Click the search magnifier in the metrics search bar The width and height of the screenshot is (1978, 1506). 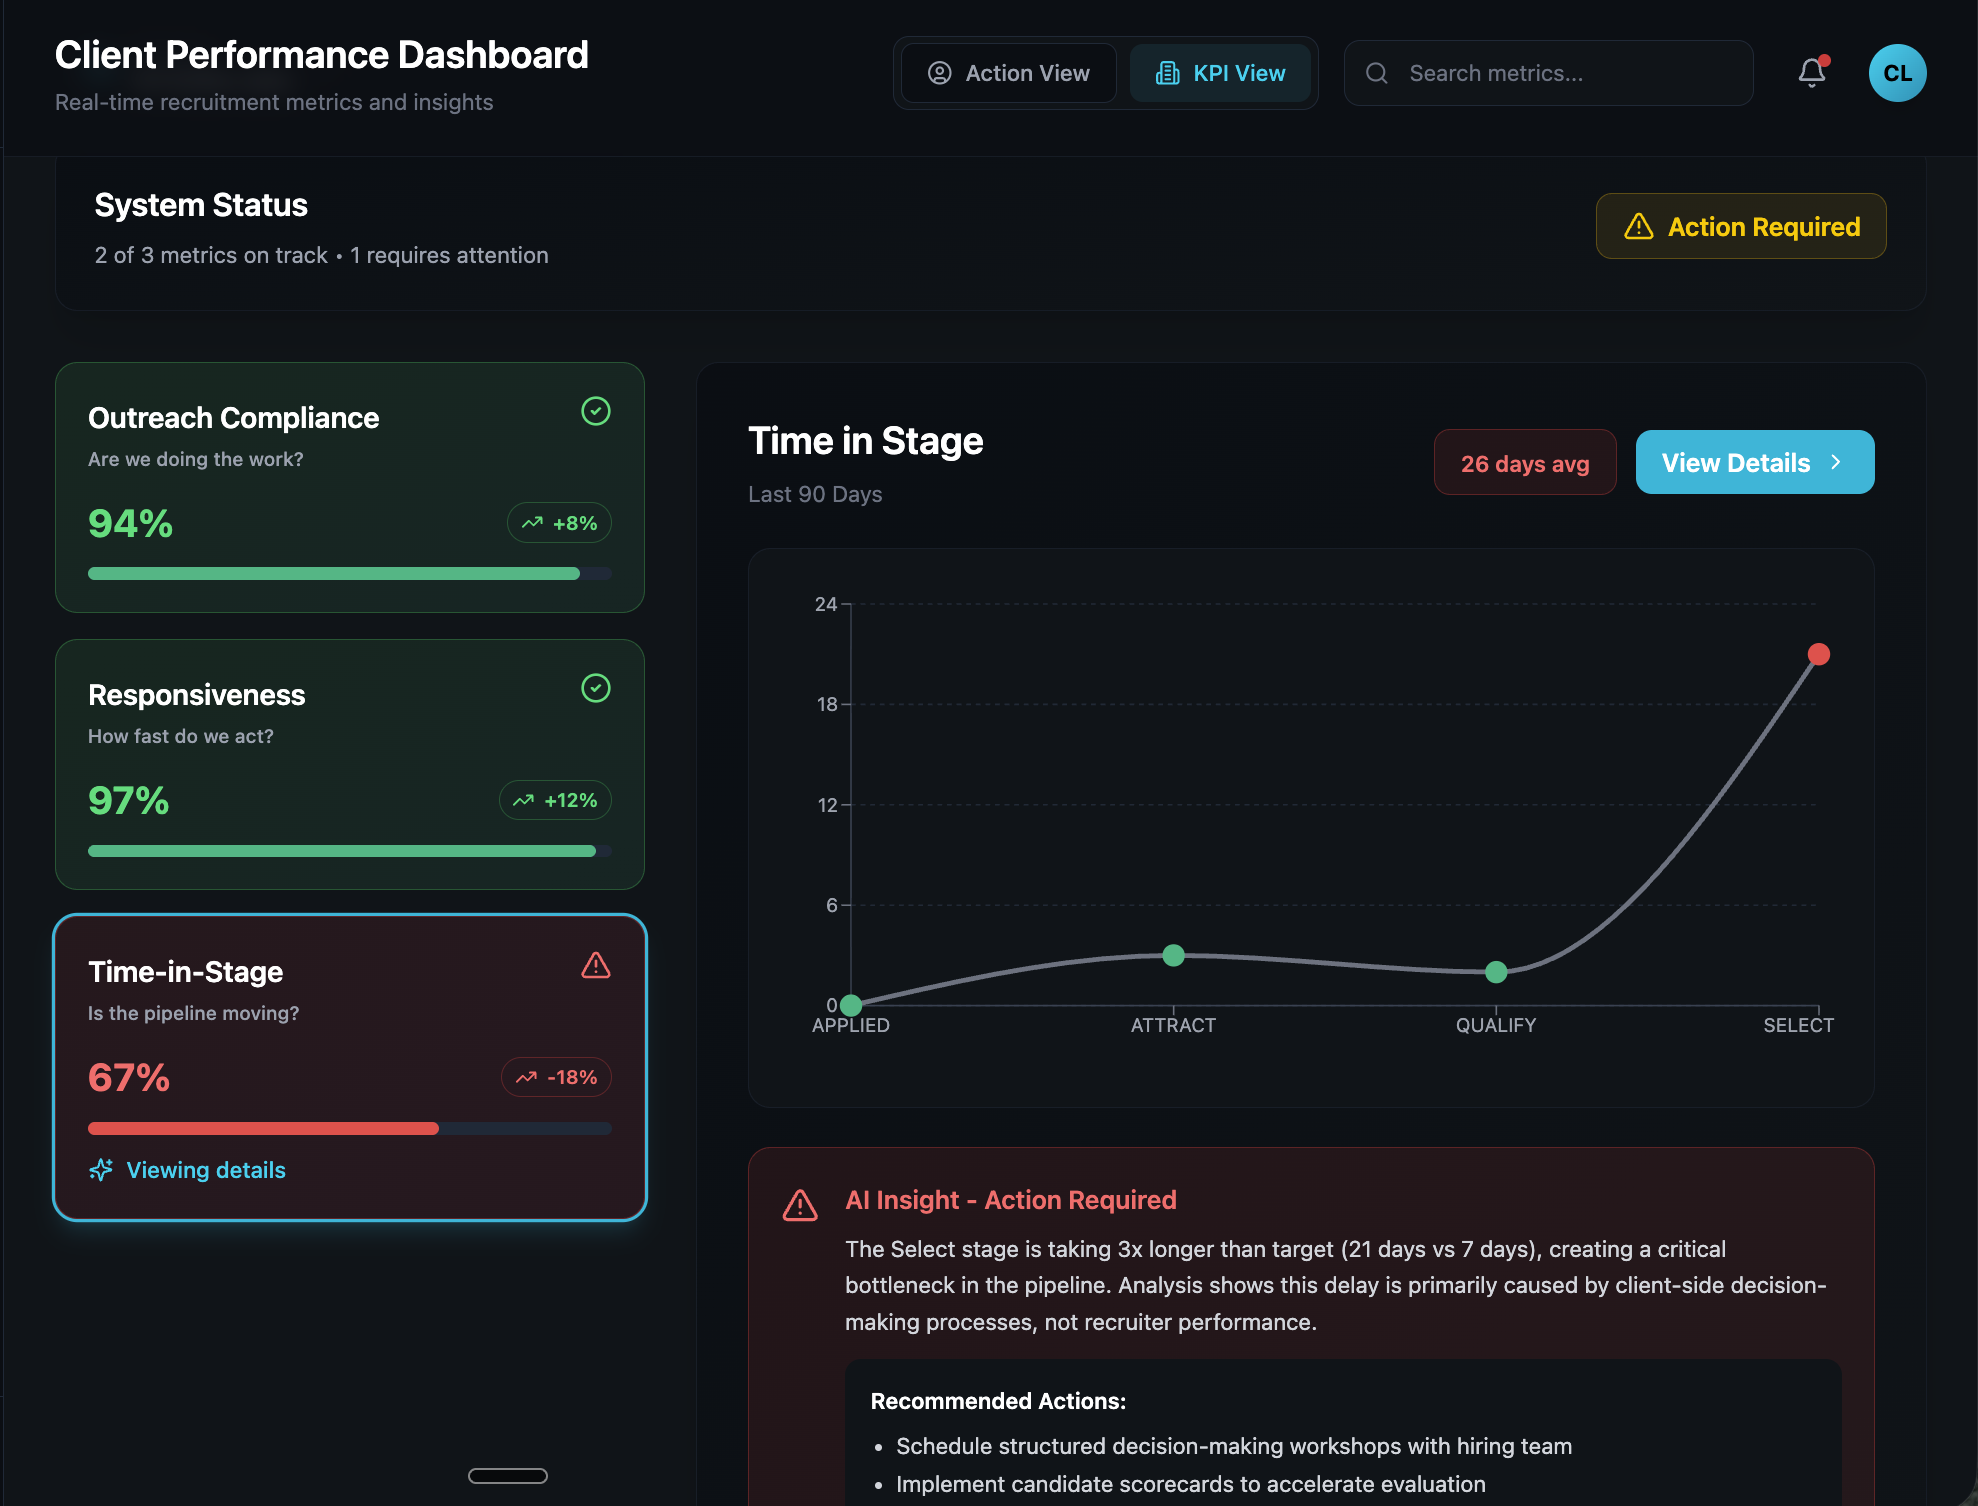pyautogui.click(x=1377, y=72)
